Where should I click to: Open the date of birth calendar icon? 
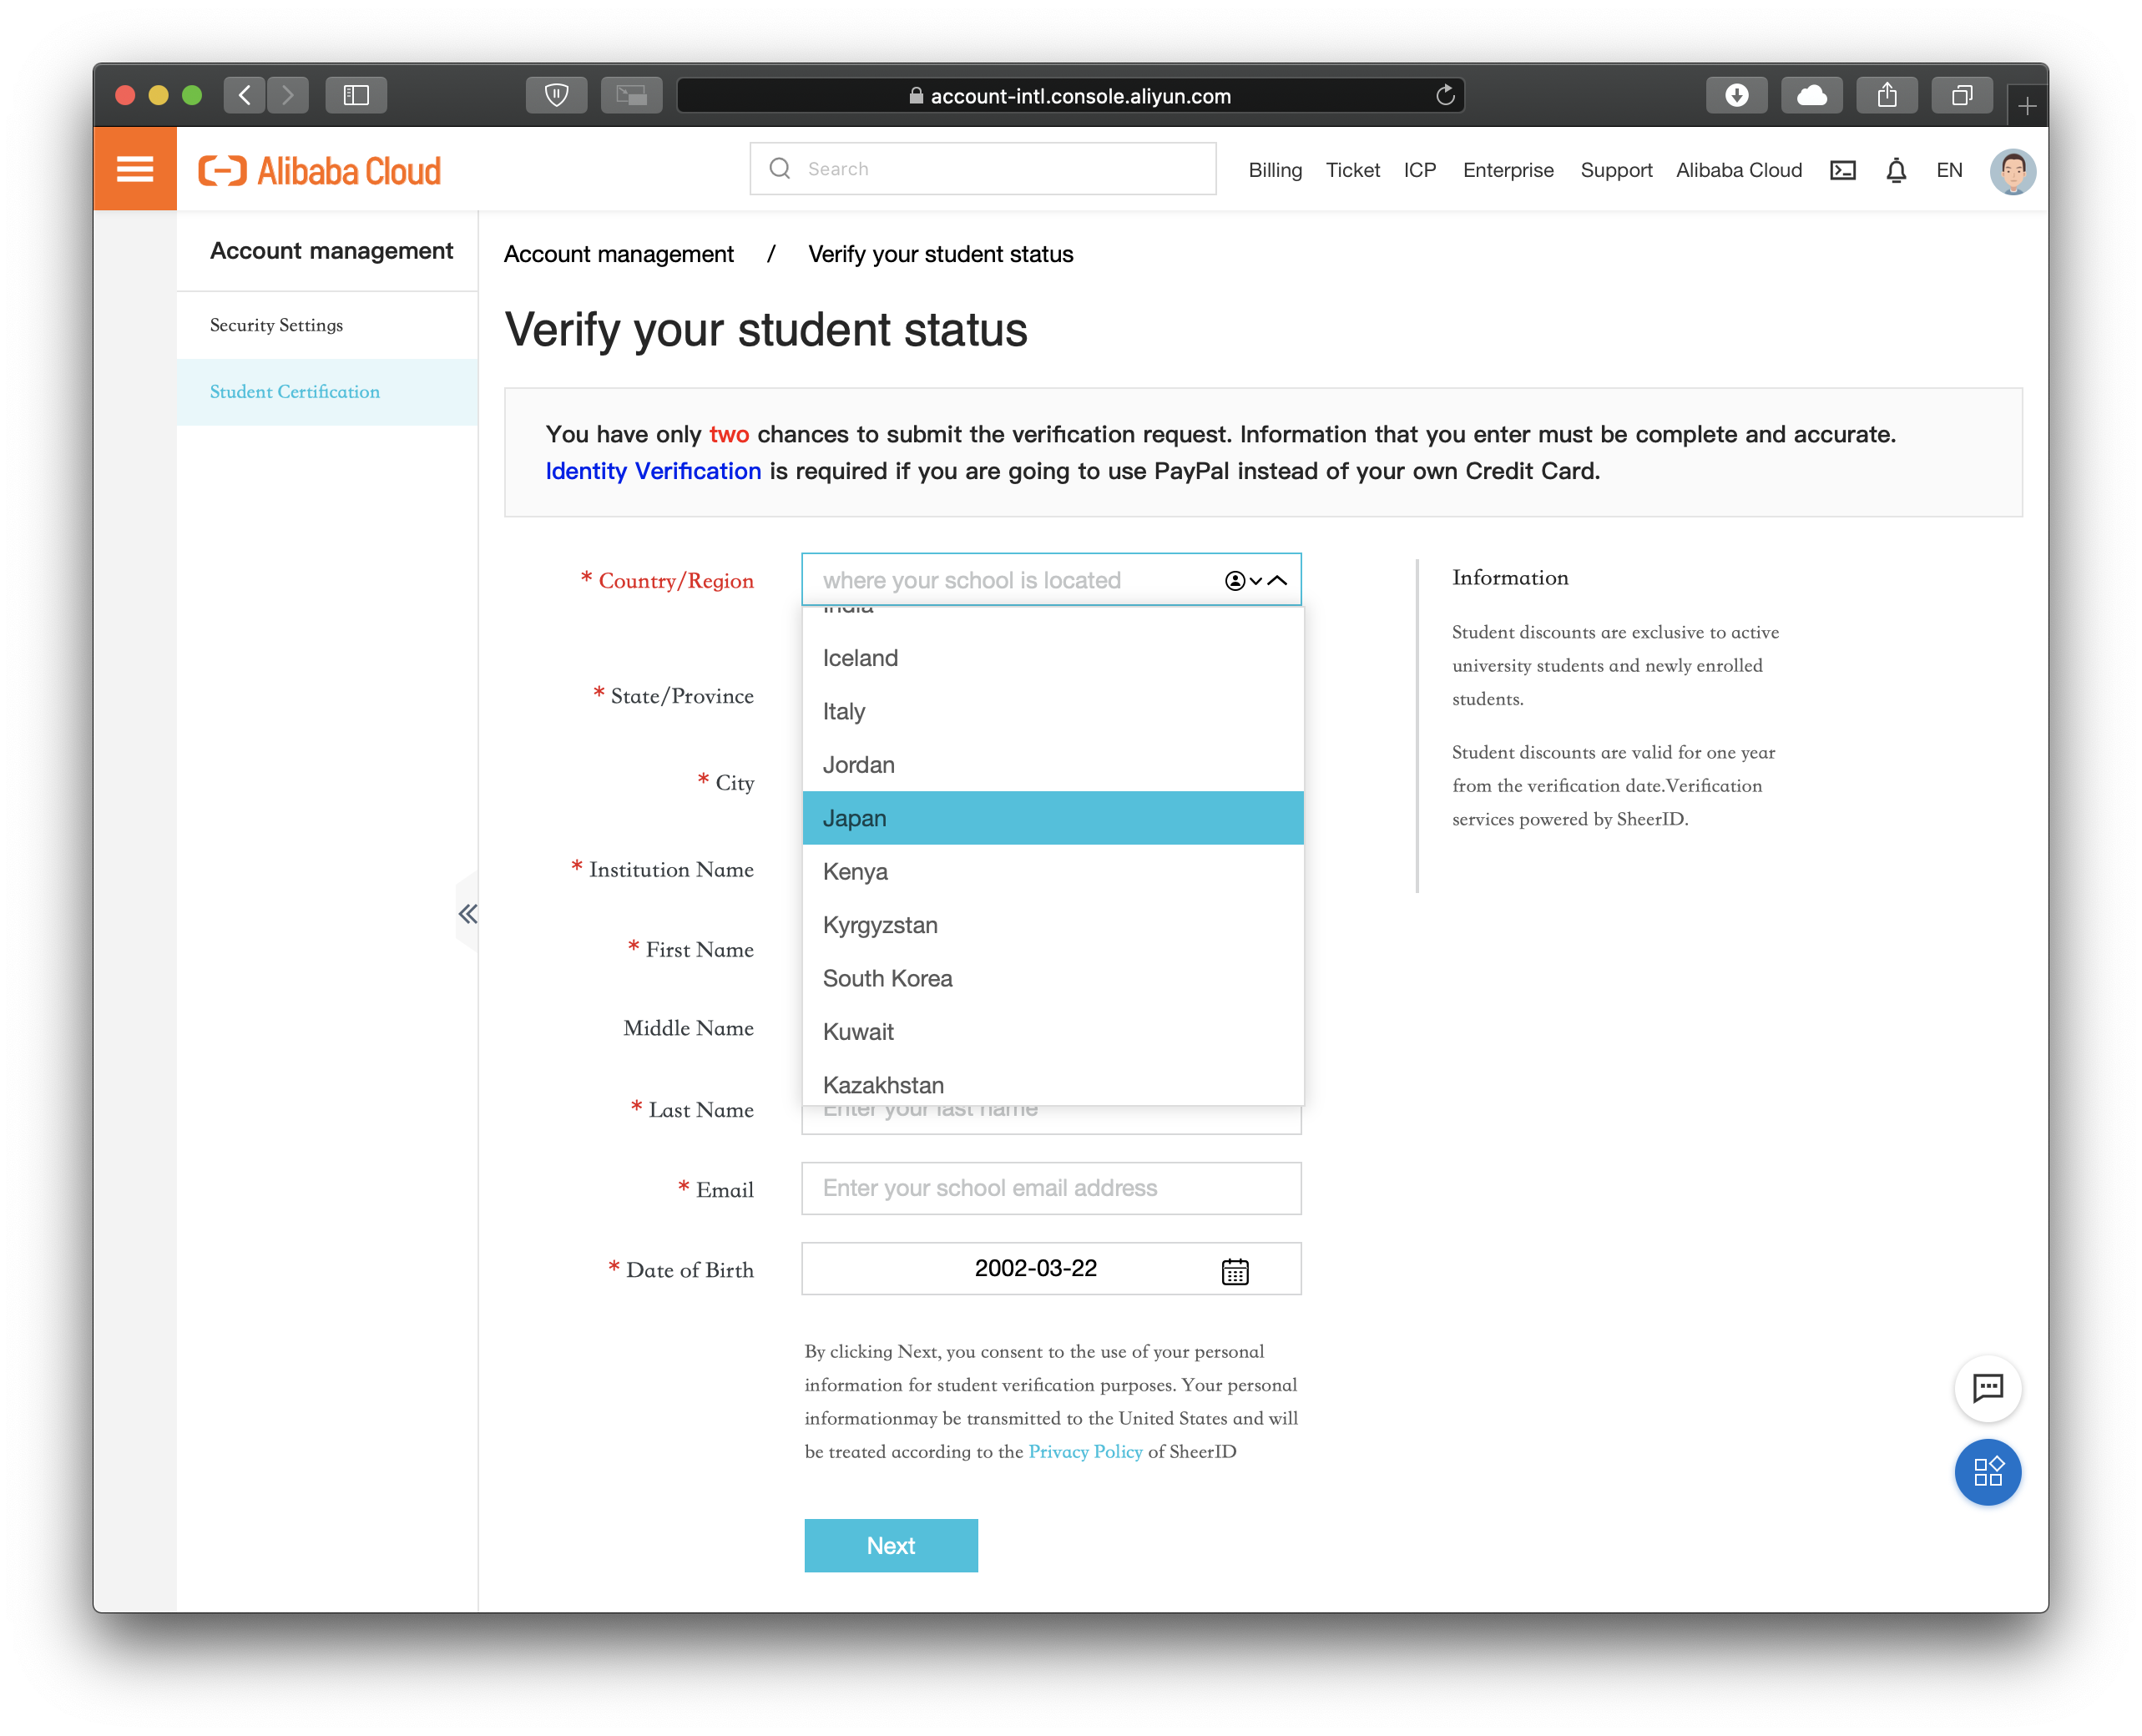(x=1235, y=1271)
